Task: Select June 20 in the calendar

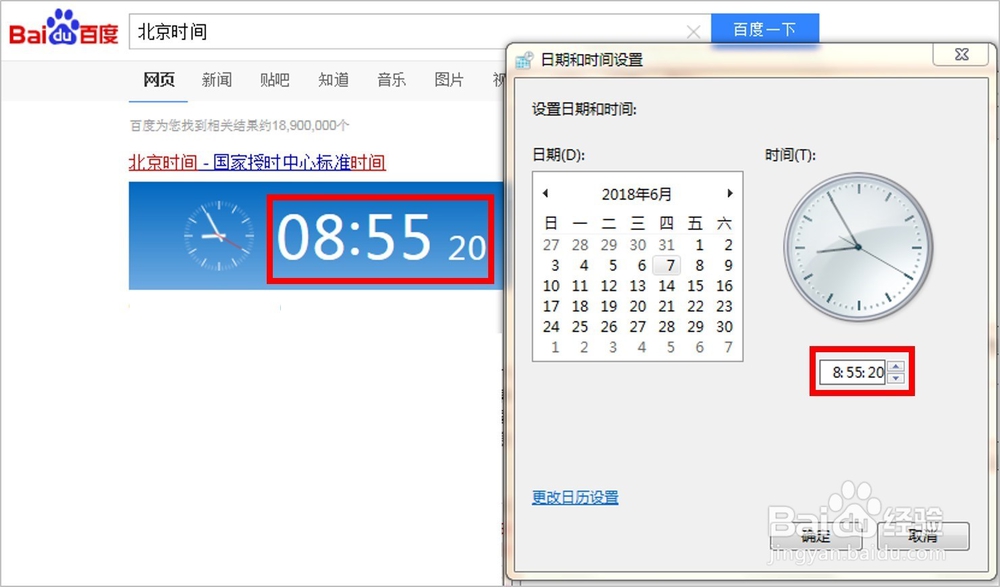Action: point(638,306)
